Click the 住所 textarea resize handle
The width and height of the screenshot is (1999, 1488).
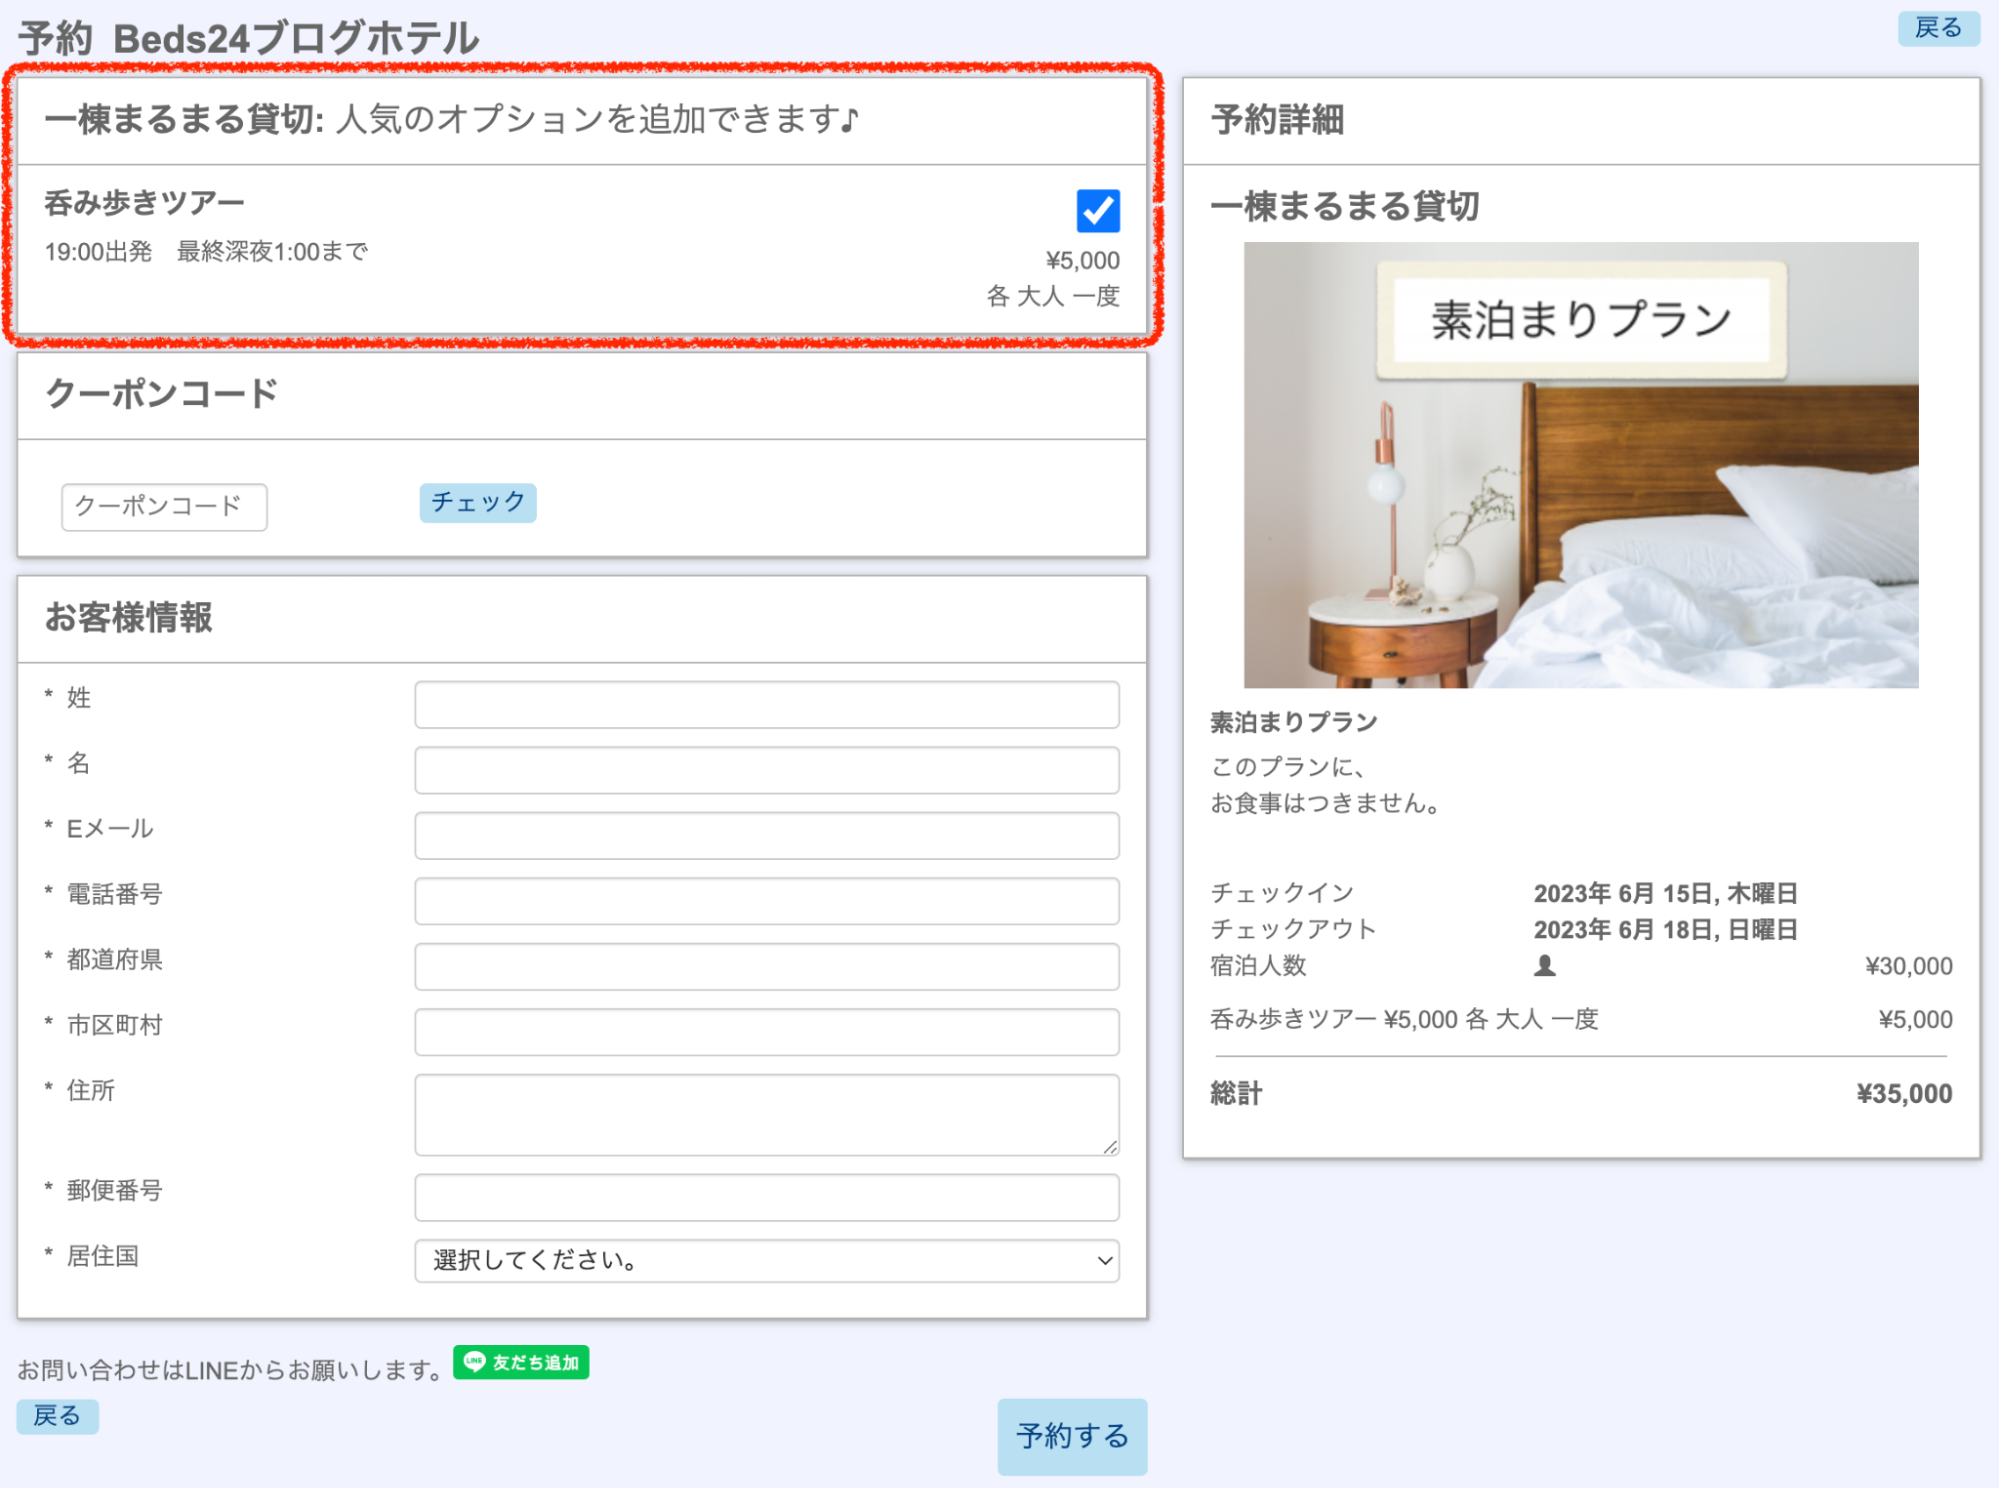coord(1110,1147)
